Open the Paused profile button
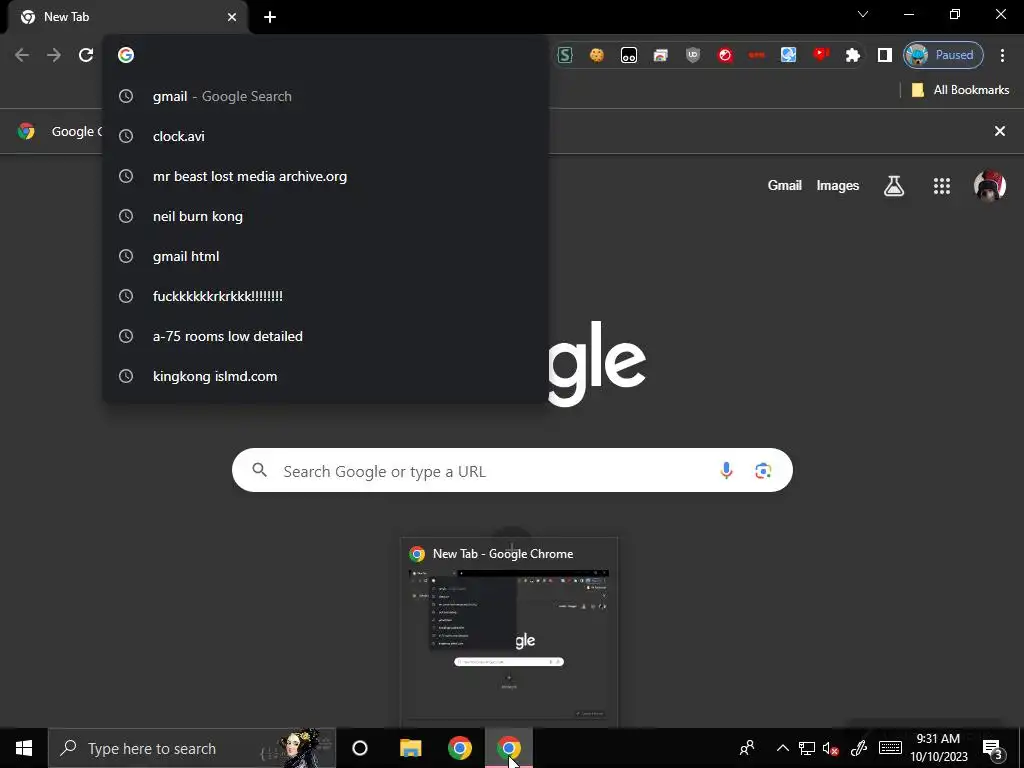Screen dimensions: 1024x768 (943, 55)
